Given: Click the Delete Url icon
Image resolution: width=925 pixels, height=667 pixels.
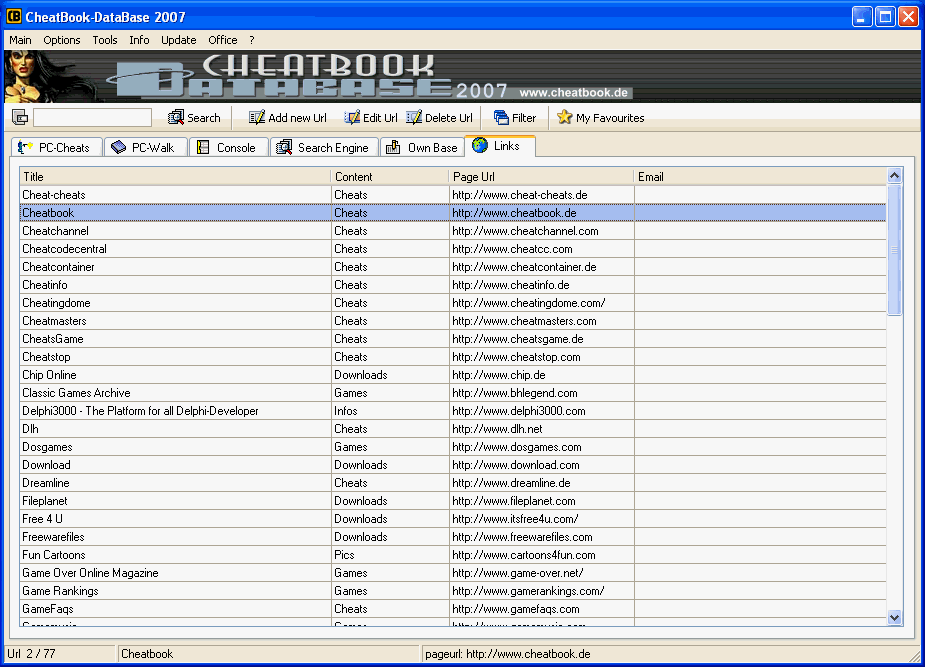Looking at the screenshot, I should pyautogui.click(x=414, y=118).
